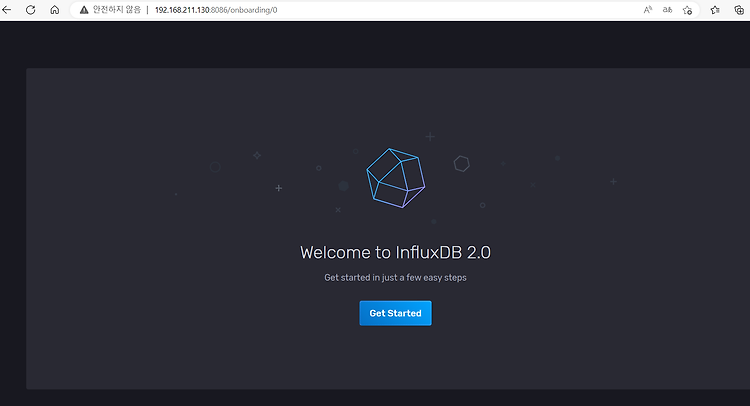
Task: Click the InfluxDB cube logo
Action: point(396,178)
